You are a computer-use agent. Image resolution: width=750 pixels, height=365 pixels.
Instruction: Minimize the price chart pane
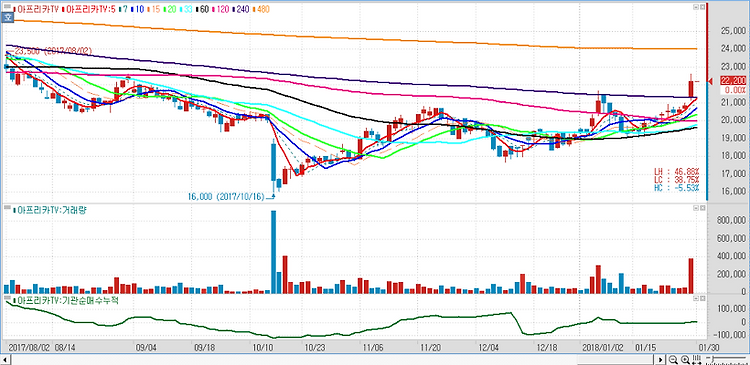(696, 7)
